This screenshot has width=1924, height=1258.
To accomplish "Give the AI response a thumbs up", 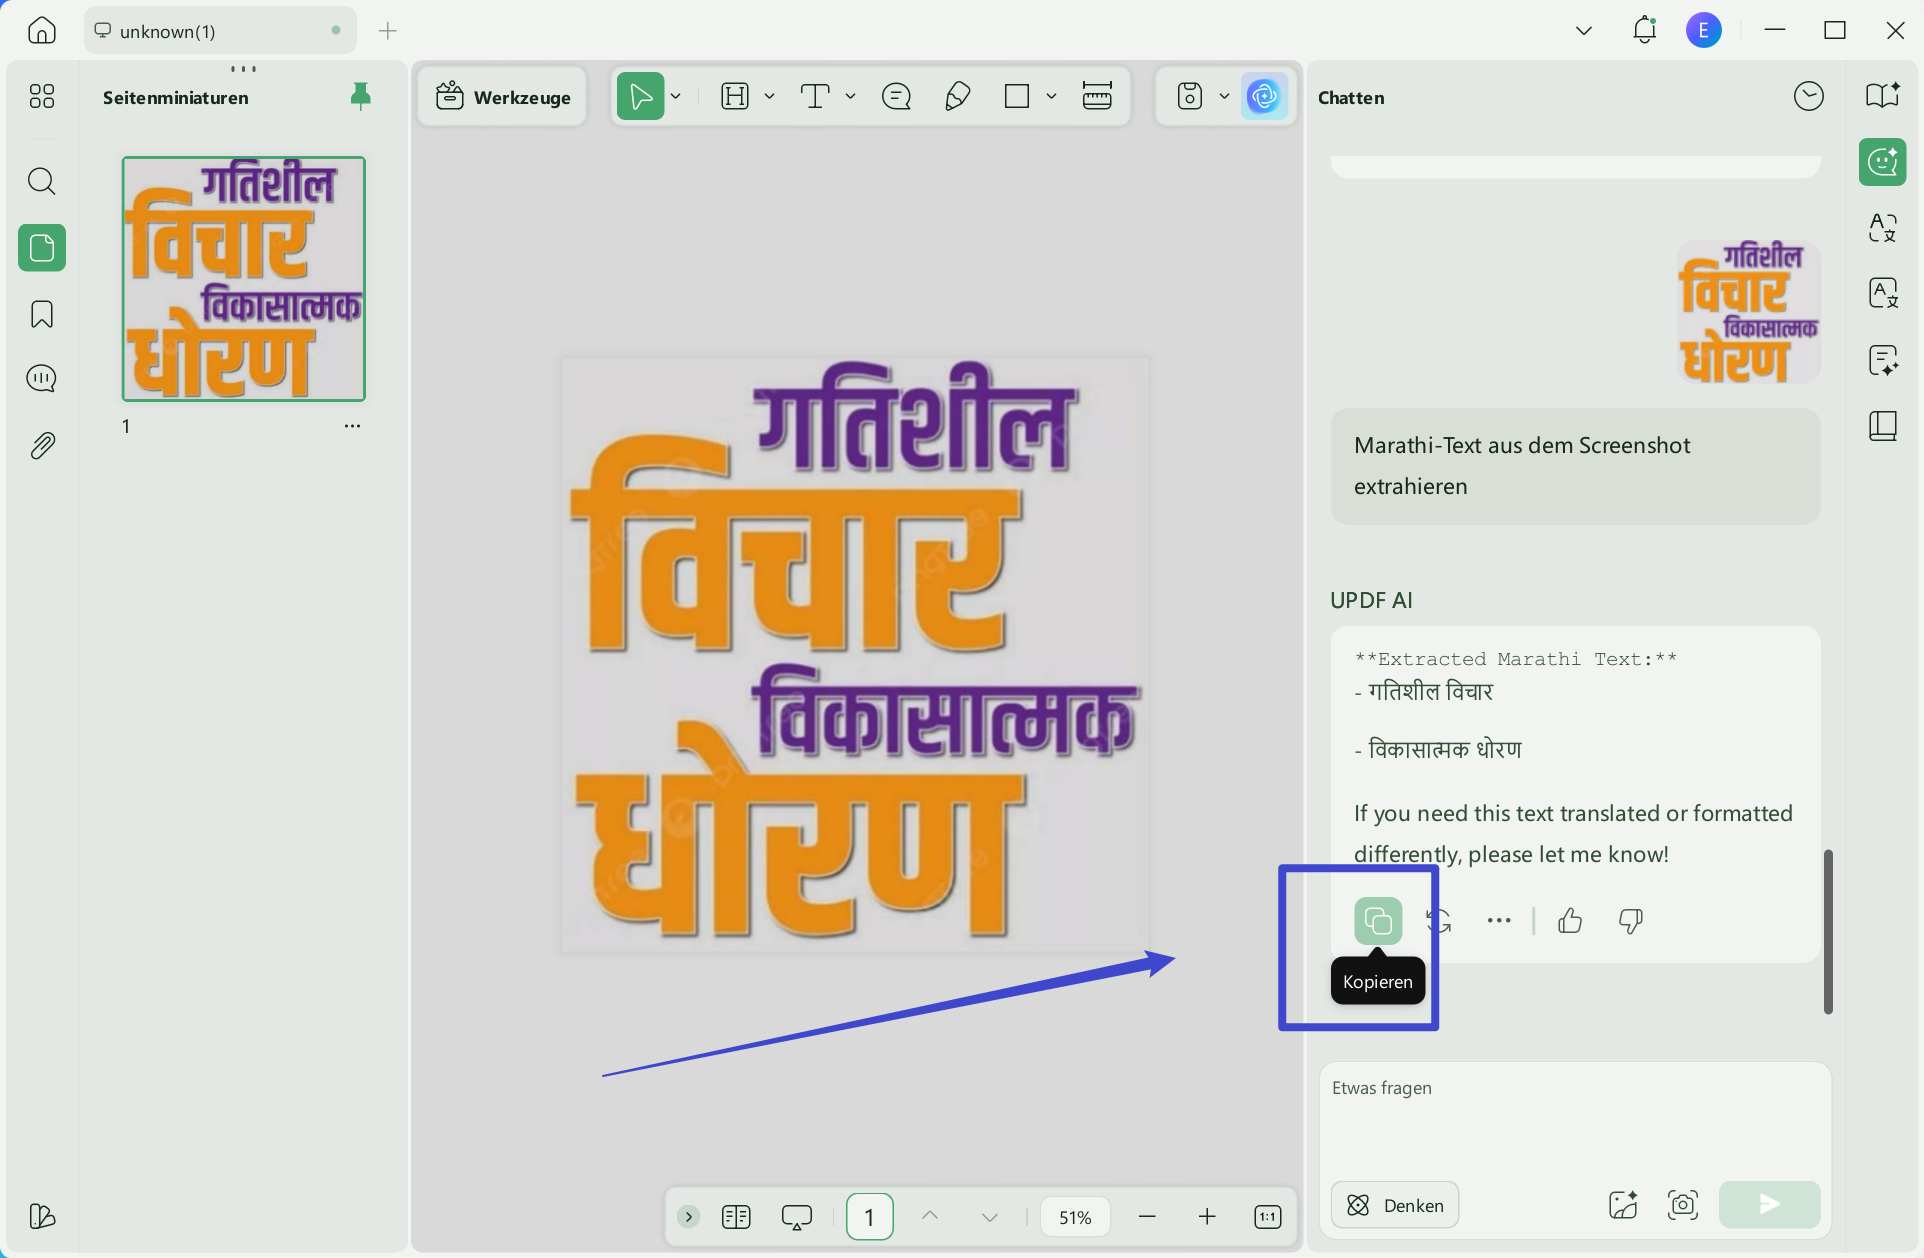I will tap(1570, 920).
